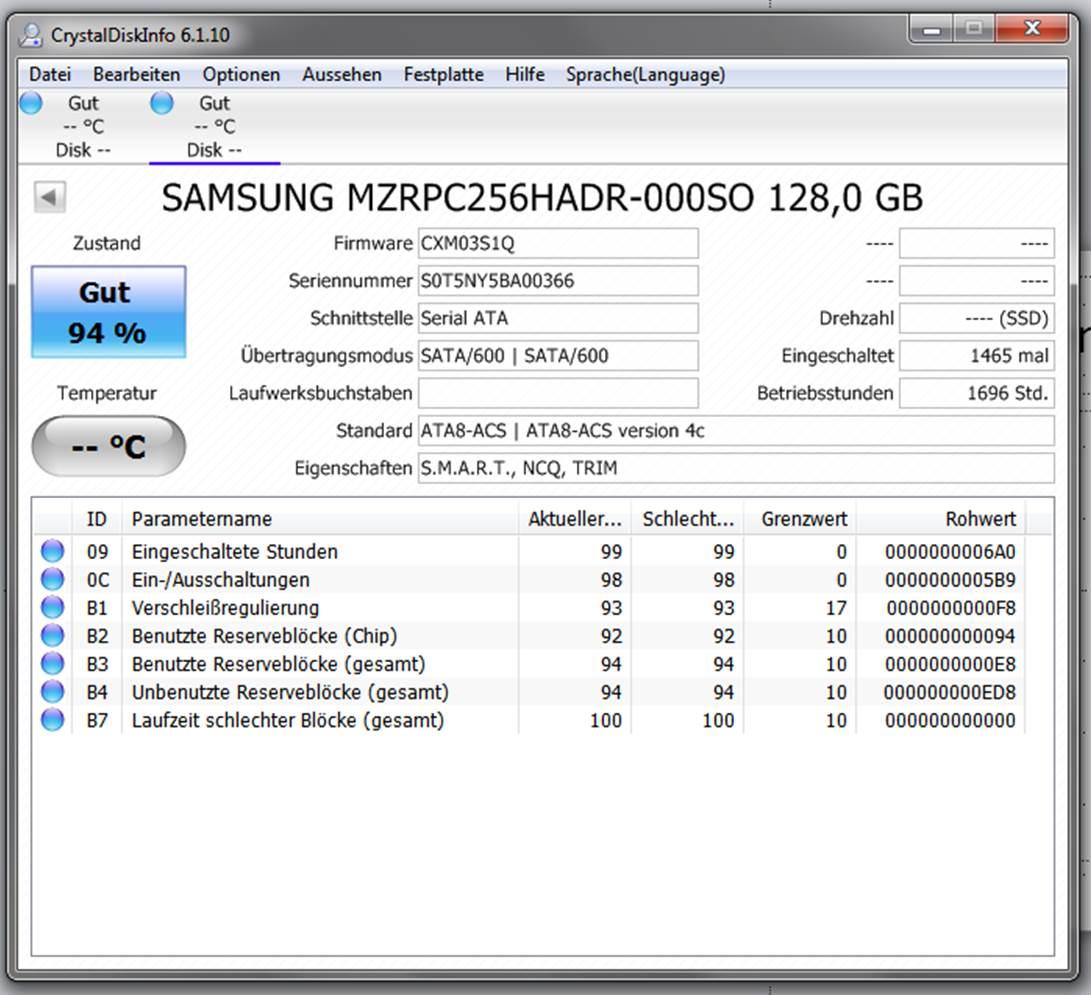Click status circle of row B4
Image resolution: width=1091 pixels, height=995 pixels.
tap(52, 692)
